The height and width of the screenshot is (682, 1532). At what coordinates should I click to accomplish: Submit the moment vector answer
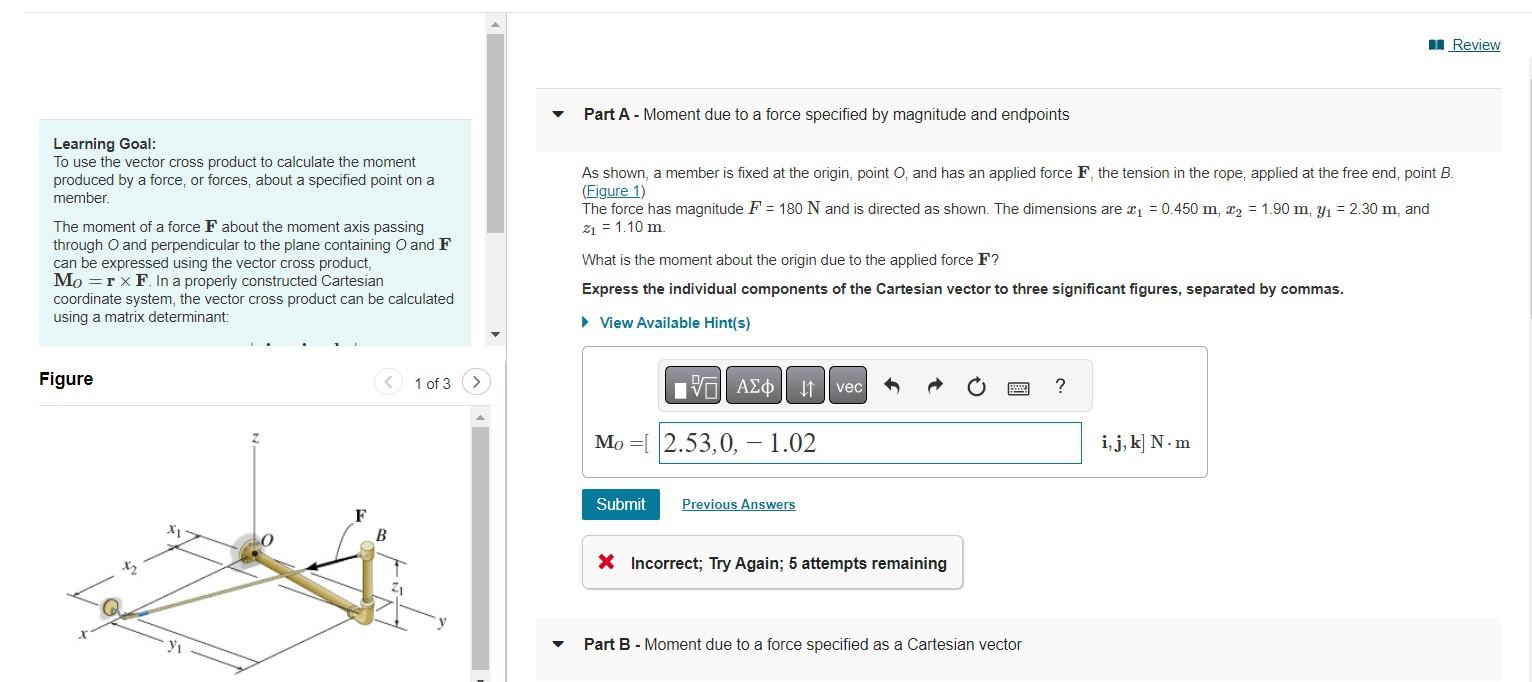(x=620, y=504)
